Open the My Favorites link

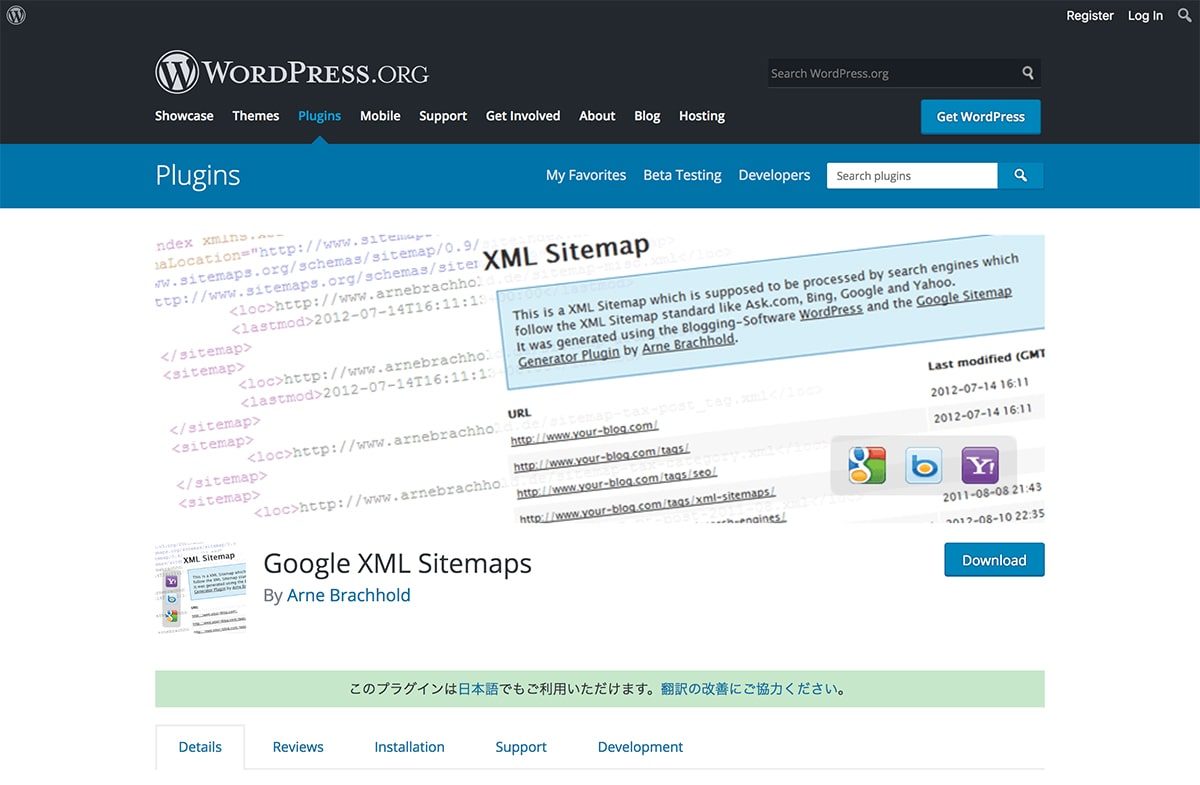pyautogui.click(x=585, y=175)
